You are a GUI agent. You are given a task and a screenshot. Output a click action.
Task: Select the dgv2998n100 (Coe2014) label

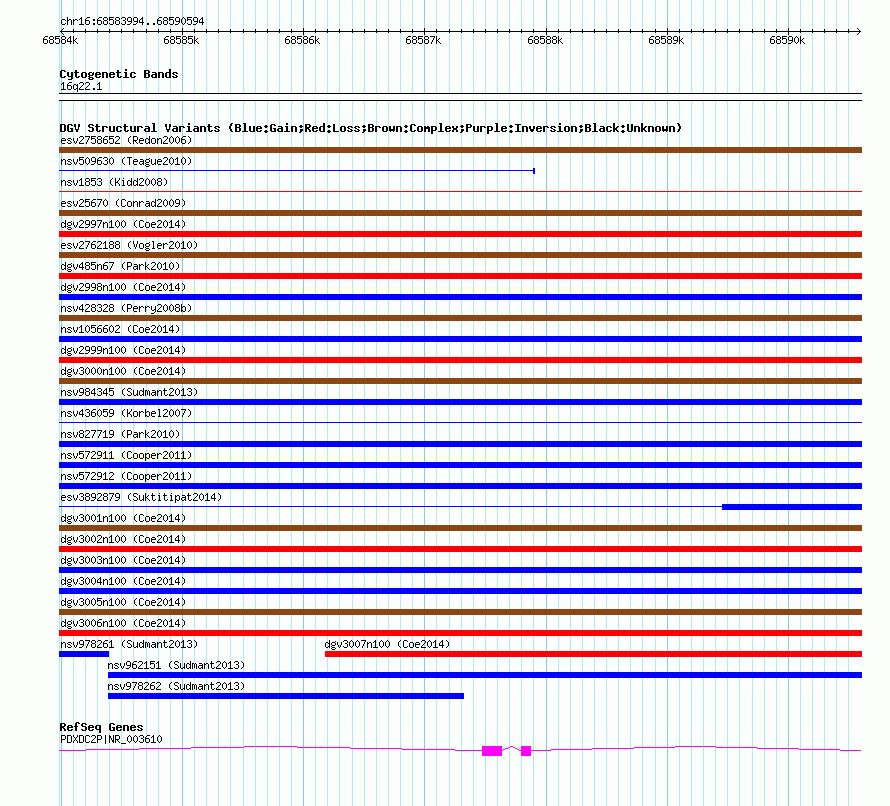point(123,287)
